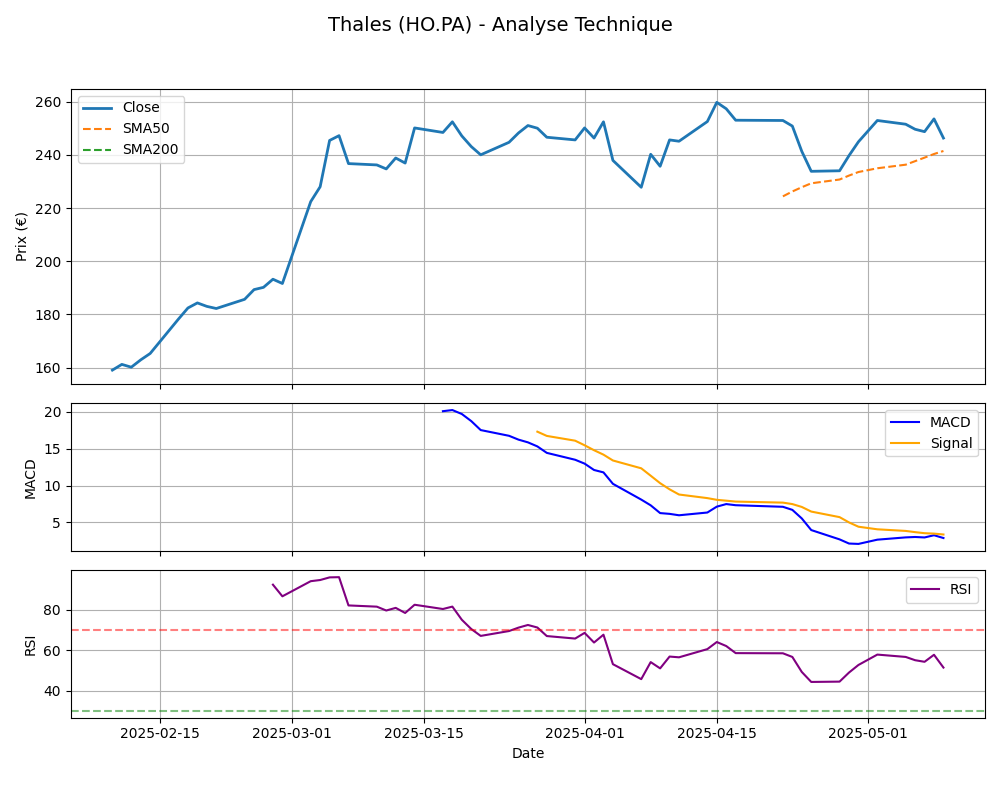Click the 200 price tick label
1000x800 pixels.
[x=50, y=262]
